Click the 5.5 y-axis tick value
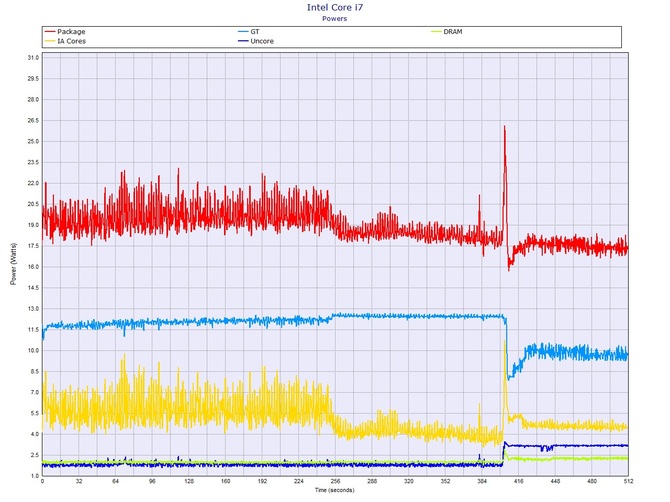This screenshot has height=502, width=670. click(x=35, y=414)
